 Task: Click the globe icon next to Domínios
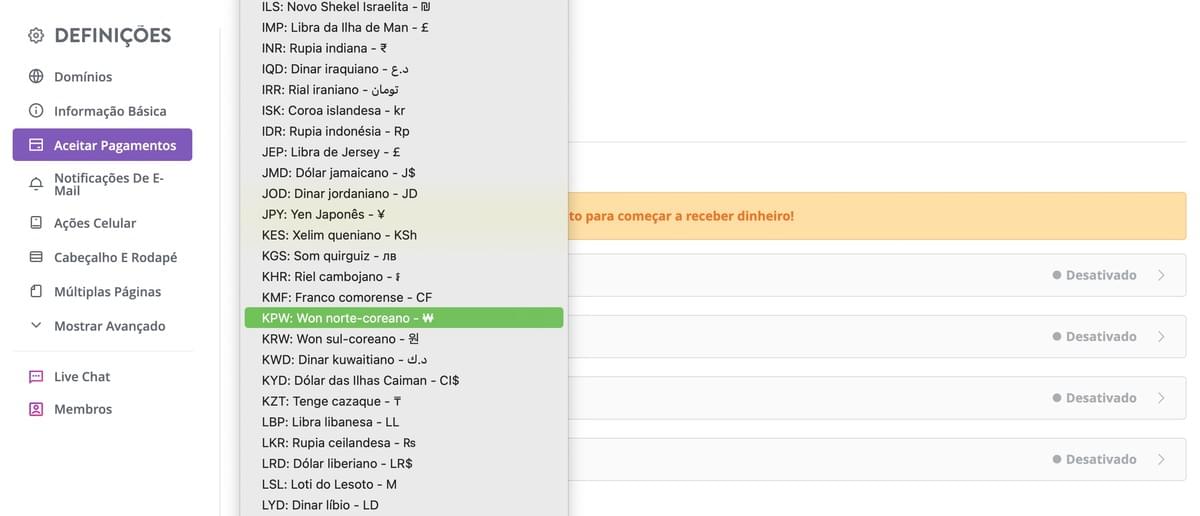point(36,77)
